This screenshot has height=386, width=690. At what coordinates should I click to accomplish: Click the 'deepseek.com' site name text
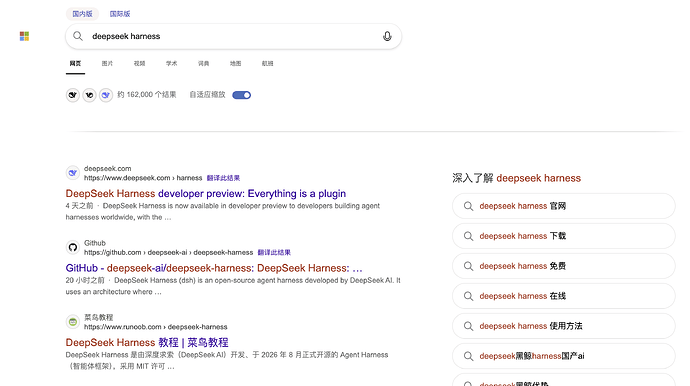click(x=107, y=169)
